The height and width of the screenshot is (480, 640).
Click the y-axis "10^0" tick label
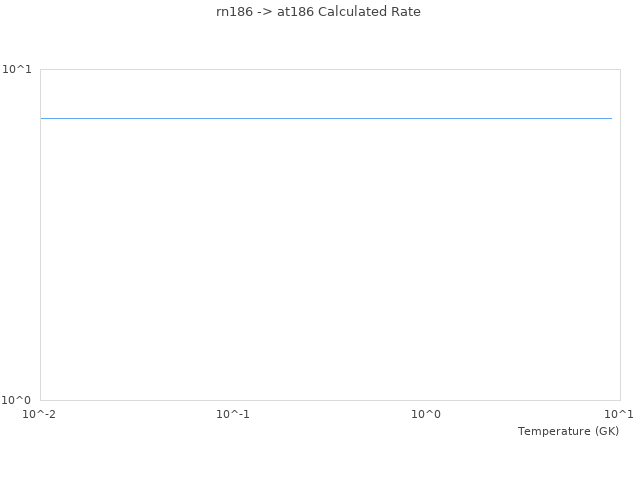click(x=17, y=400)
